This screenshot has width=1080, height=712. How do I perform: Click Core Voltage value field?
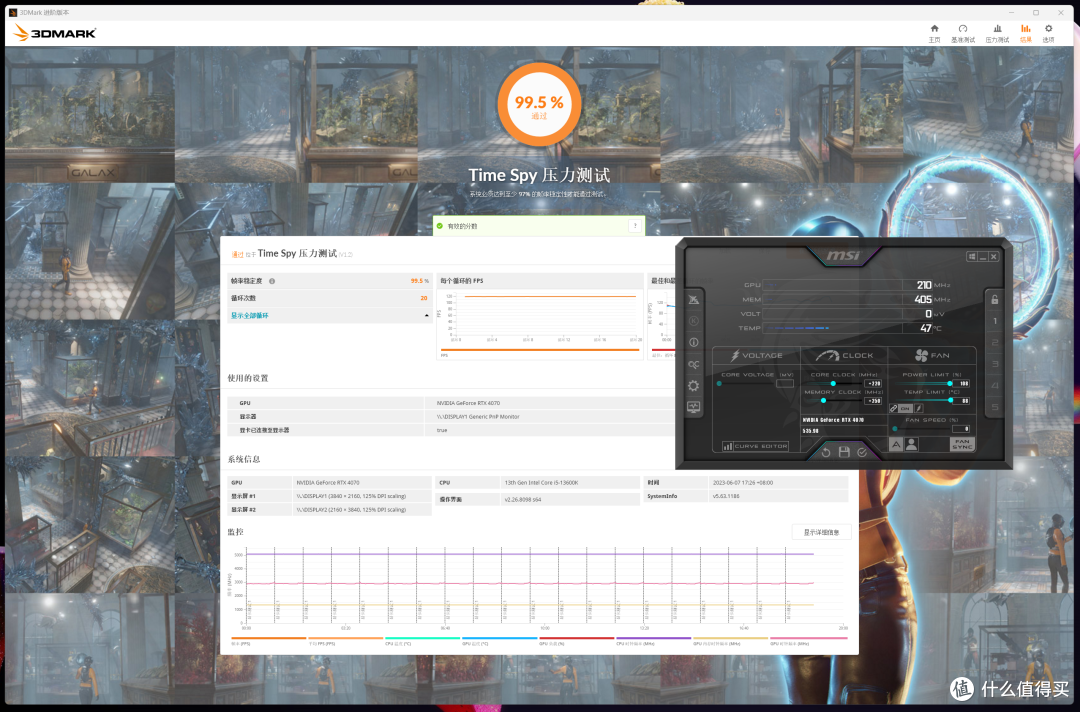coord(785,384)
